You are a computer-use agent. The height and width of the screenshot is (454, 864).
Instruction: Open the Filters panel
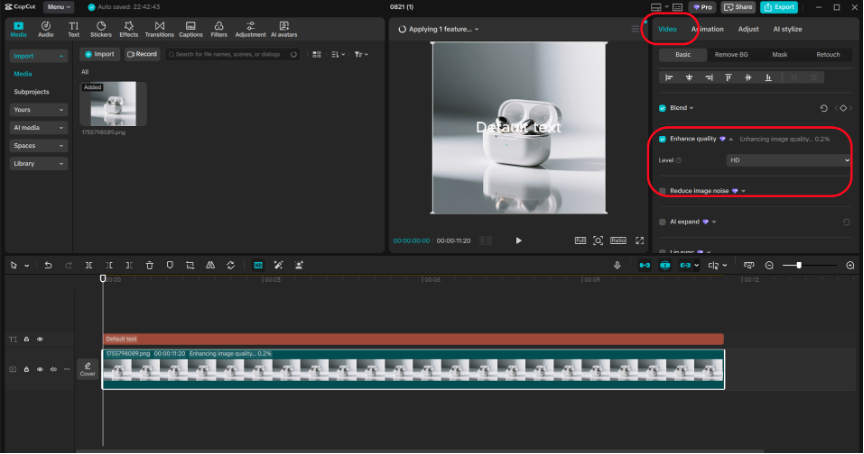[x=218, y=29]
